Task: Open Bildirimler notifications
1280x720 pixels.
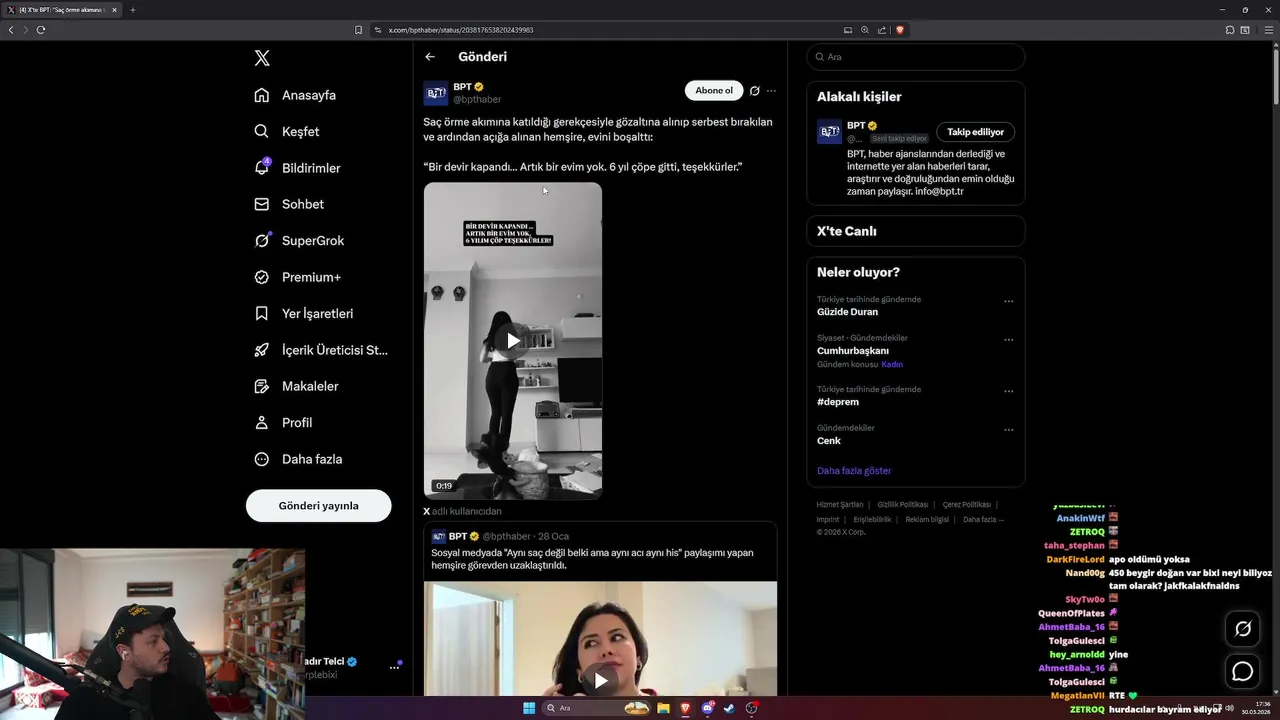Action: pyautogui.click(x=298, y=168)
